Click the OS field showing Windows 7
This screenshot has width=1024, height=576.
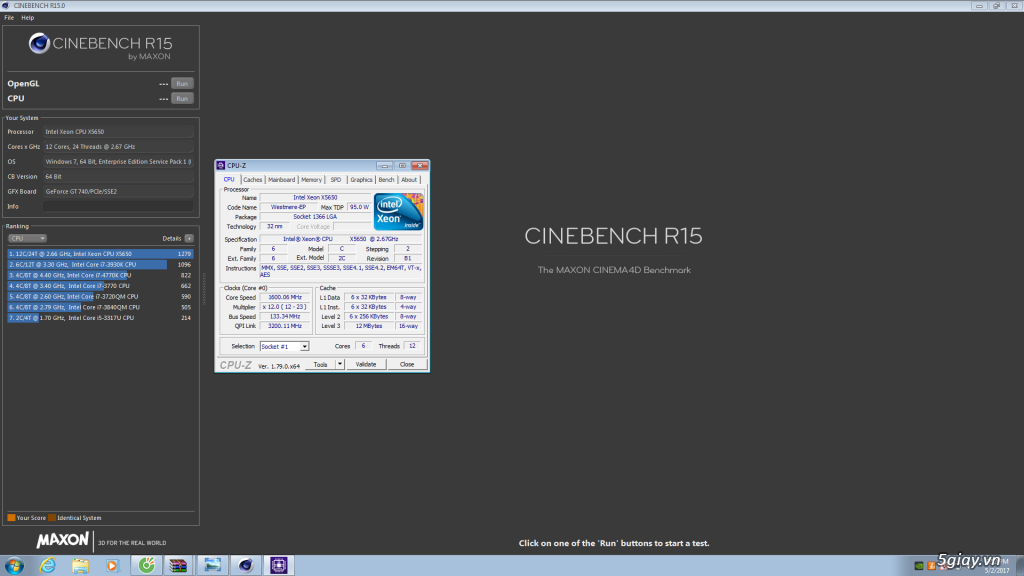pos(118,161)
